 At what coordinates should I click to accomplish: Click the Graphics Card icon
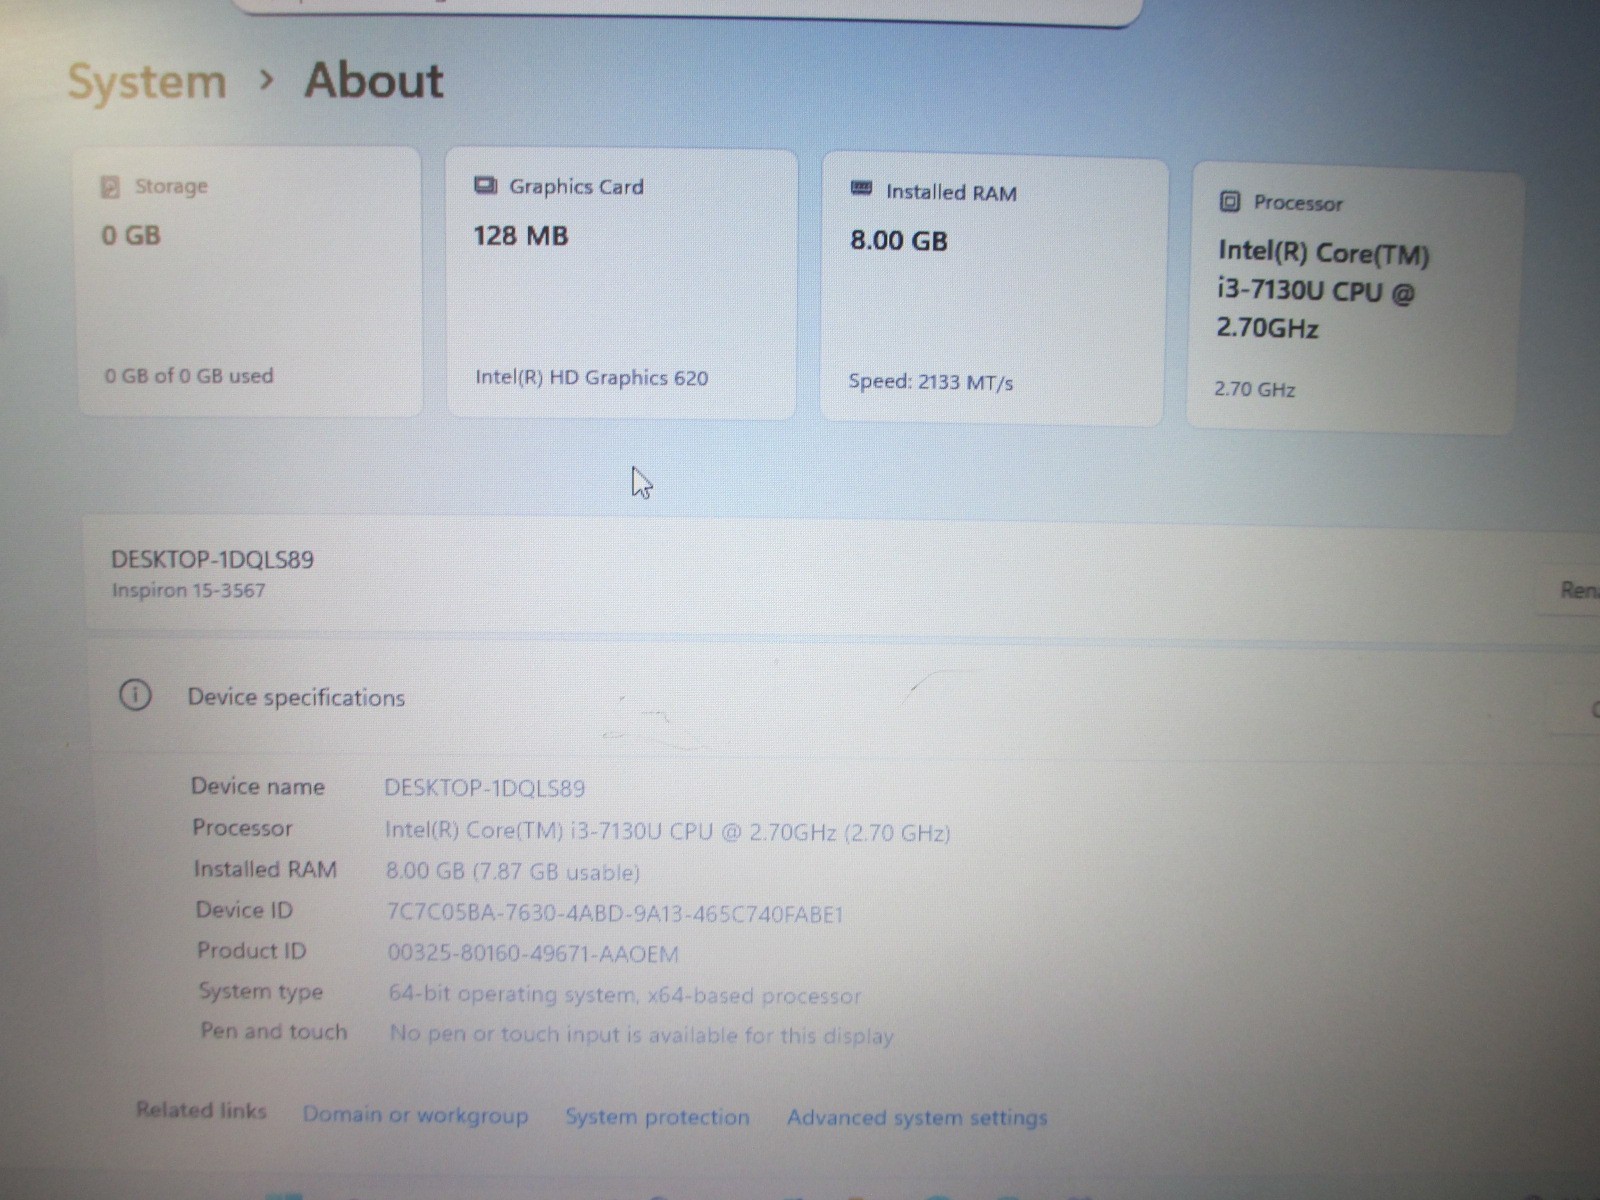pos(485,186)
